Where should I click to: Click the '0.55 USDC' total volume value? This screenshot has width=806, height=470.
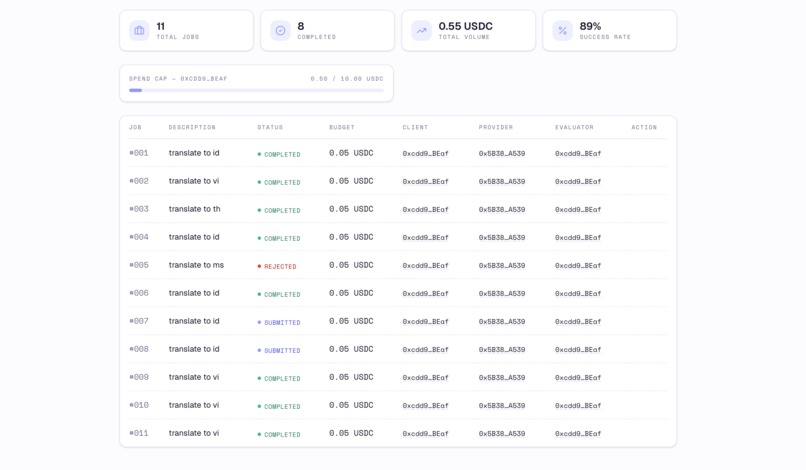465,26
